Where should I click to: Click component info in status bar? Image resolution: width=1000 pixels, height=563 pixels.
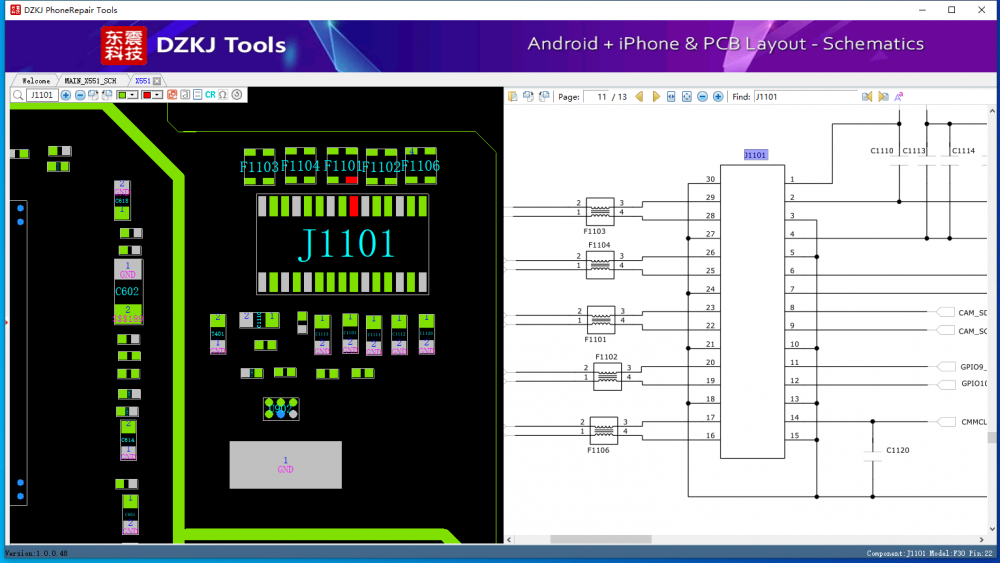click(929, 553)
